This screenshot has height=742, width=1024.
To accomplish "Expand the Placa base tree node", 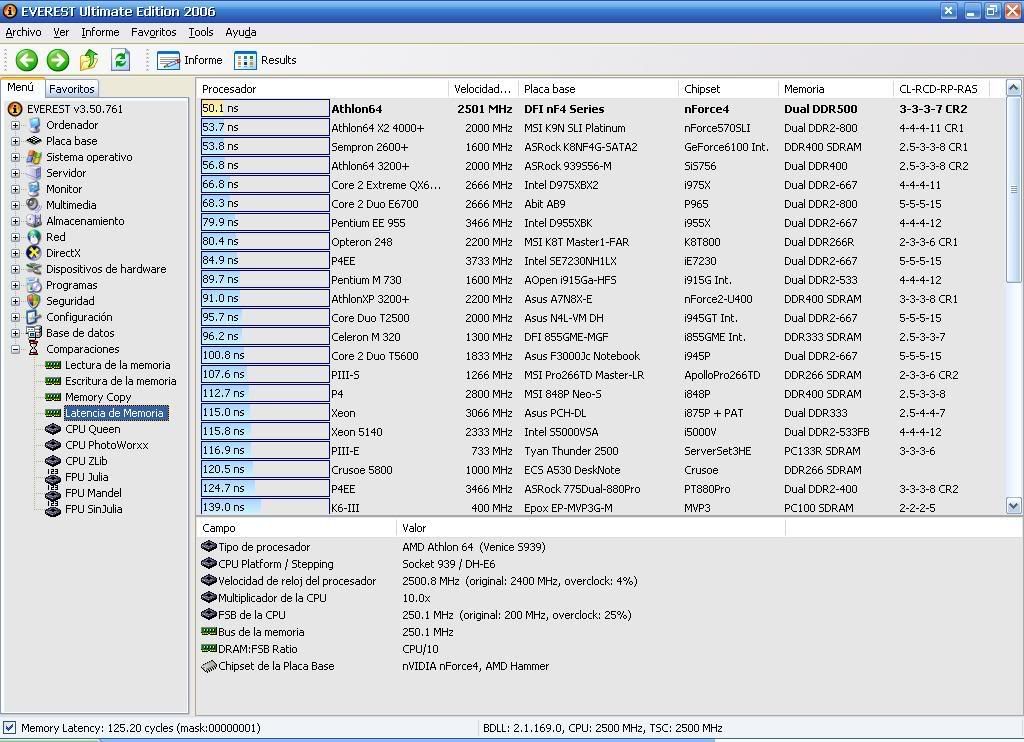I will coord(15,141).
